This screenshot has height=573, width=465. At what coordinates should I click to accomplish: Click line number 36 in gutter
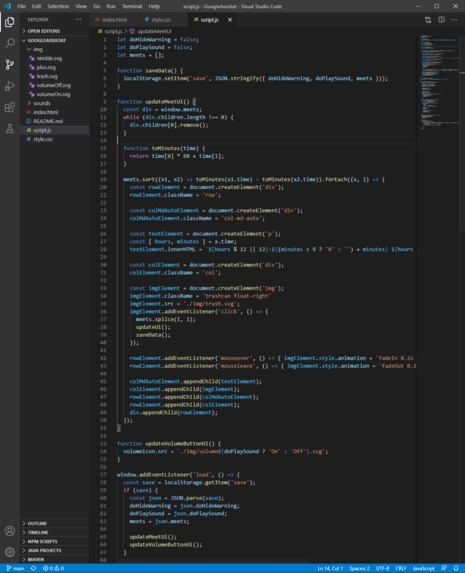pyautogui.click(x=103, y=312)
